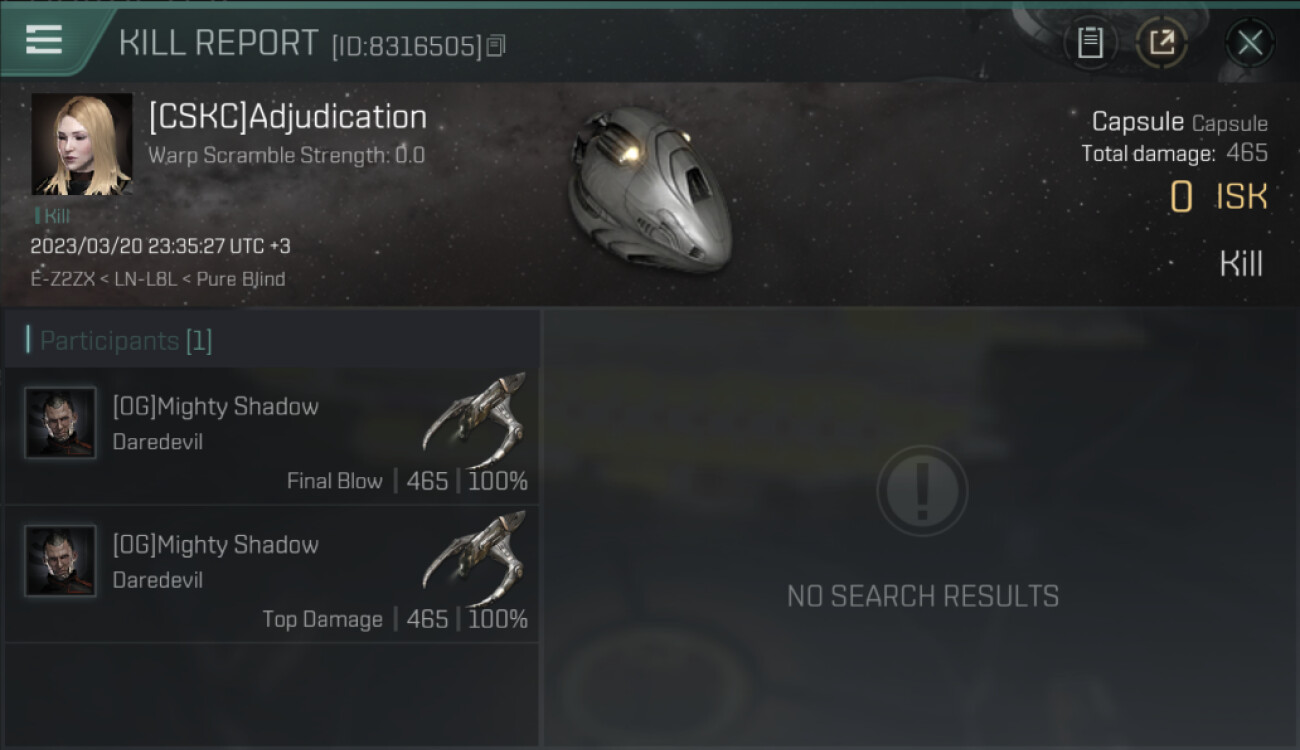Open Adjudication's blonde character portrait
The image size is (1300, 750).
(x=81, y=144)
